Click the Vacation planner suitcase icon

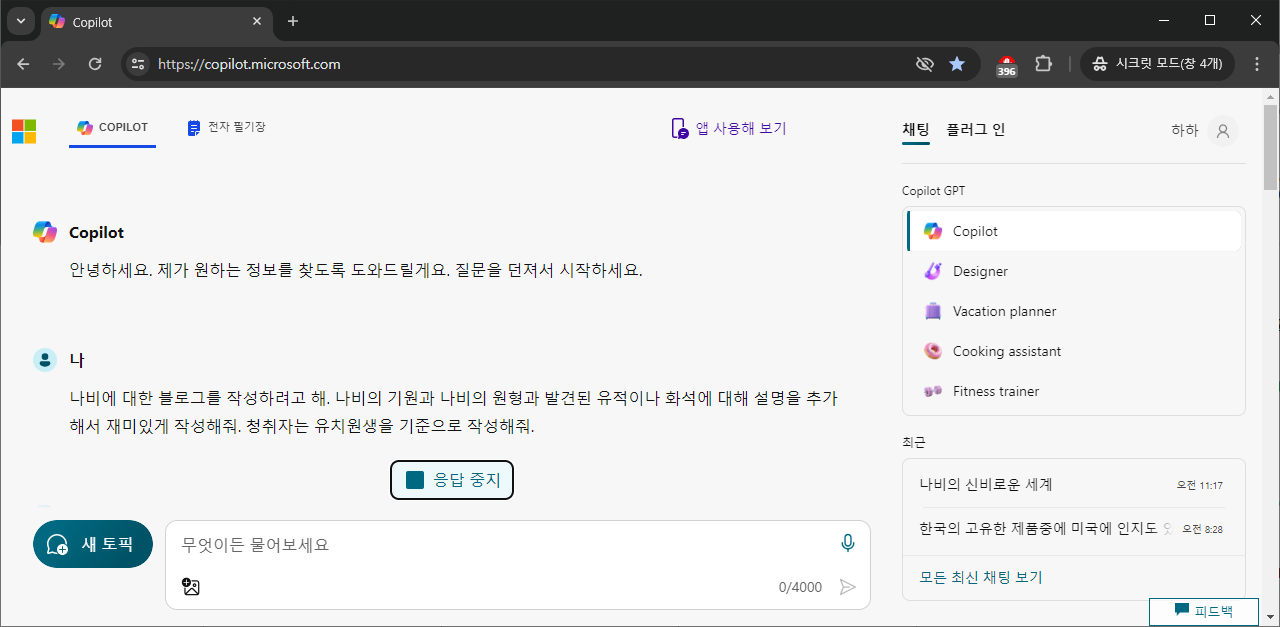[933, 311]
